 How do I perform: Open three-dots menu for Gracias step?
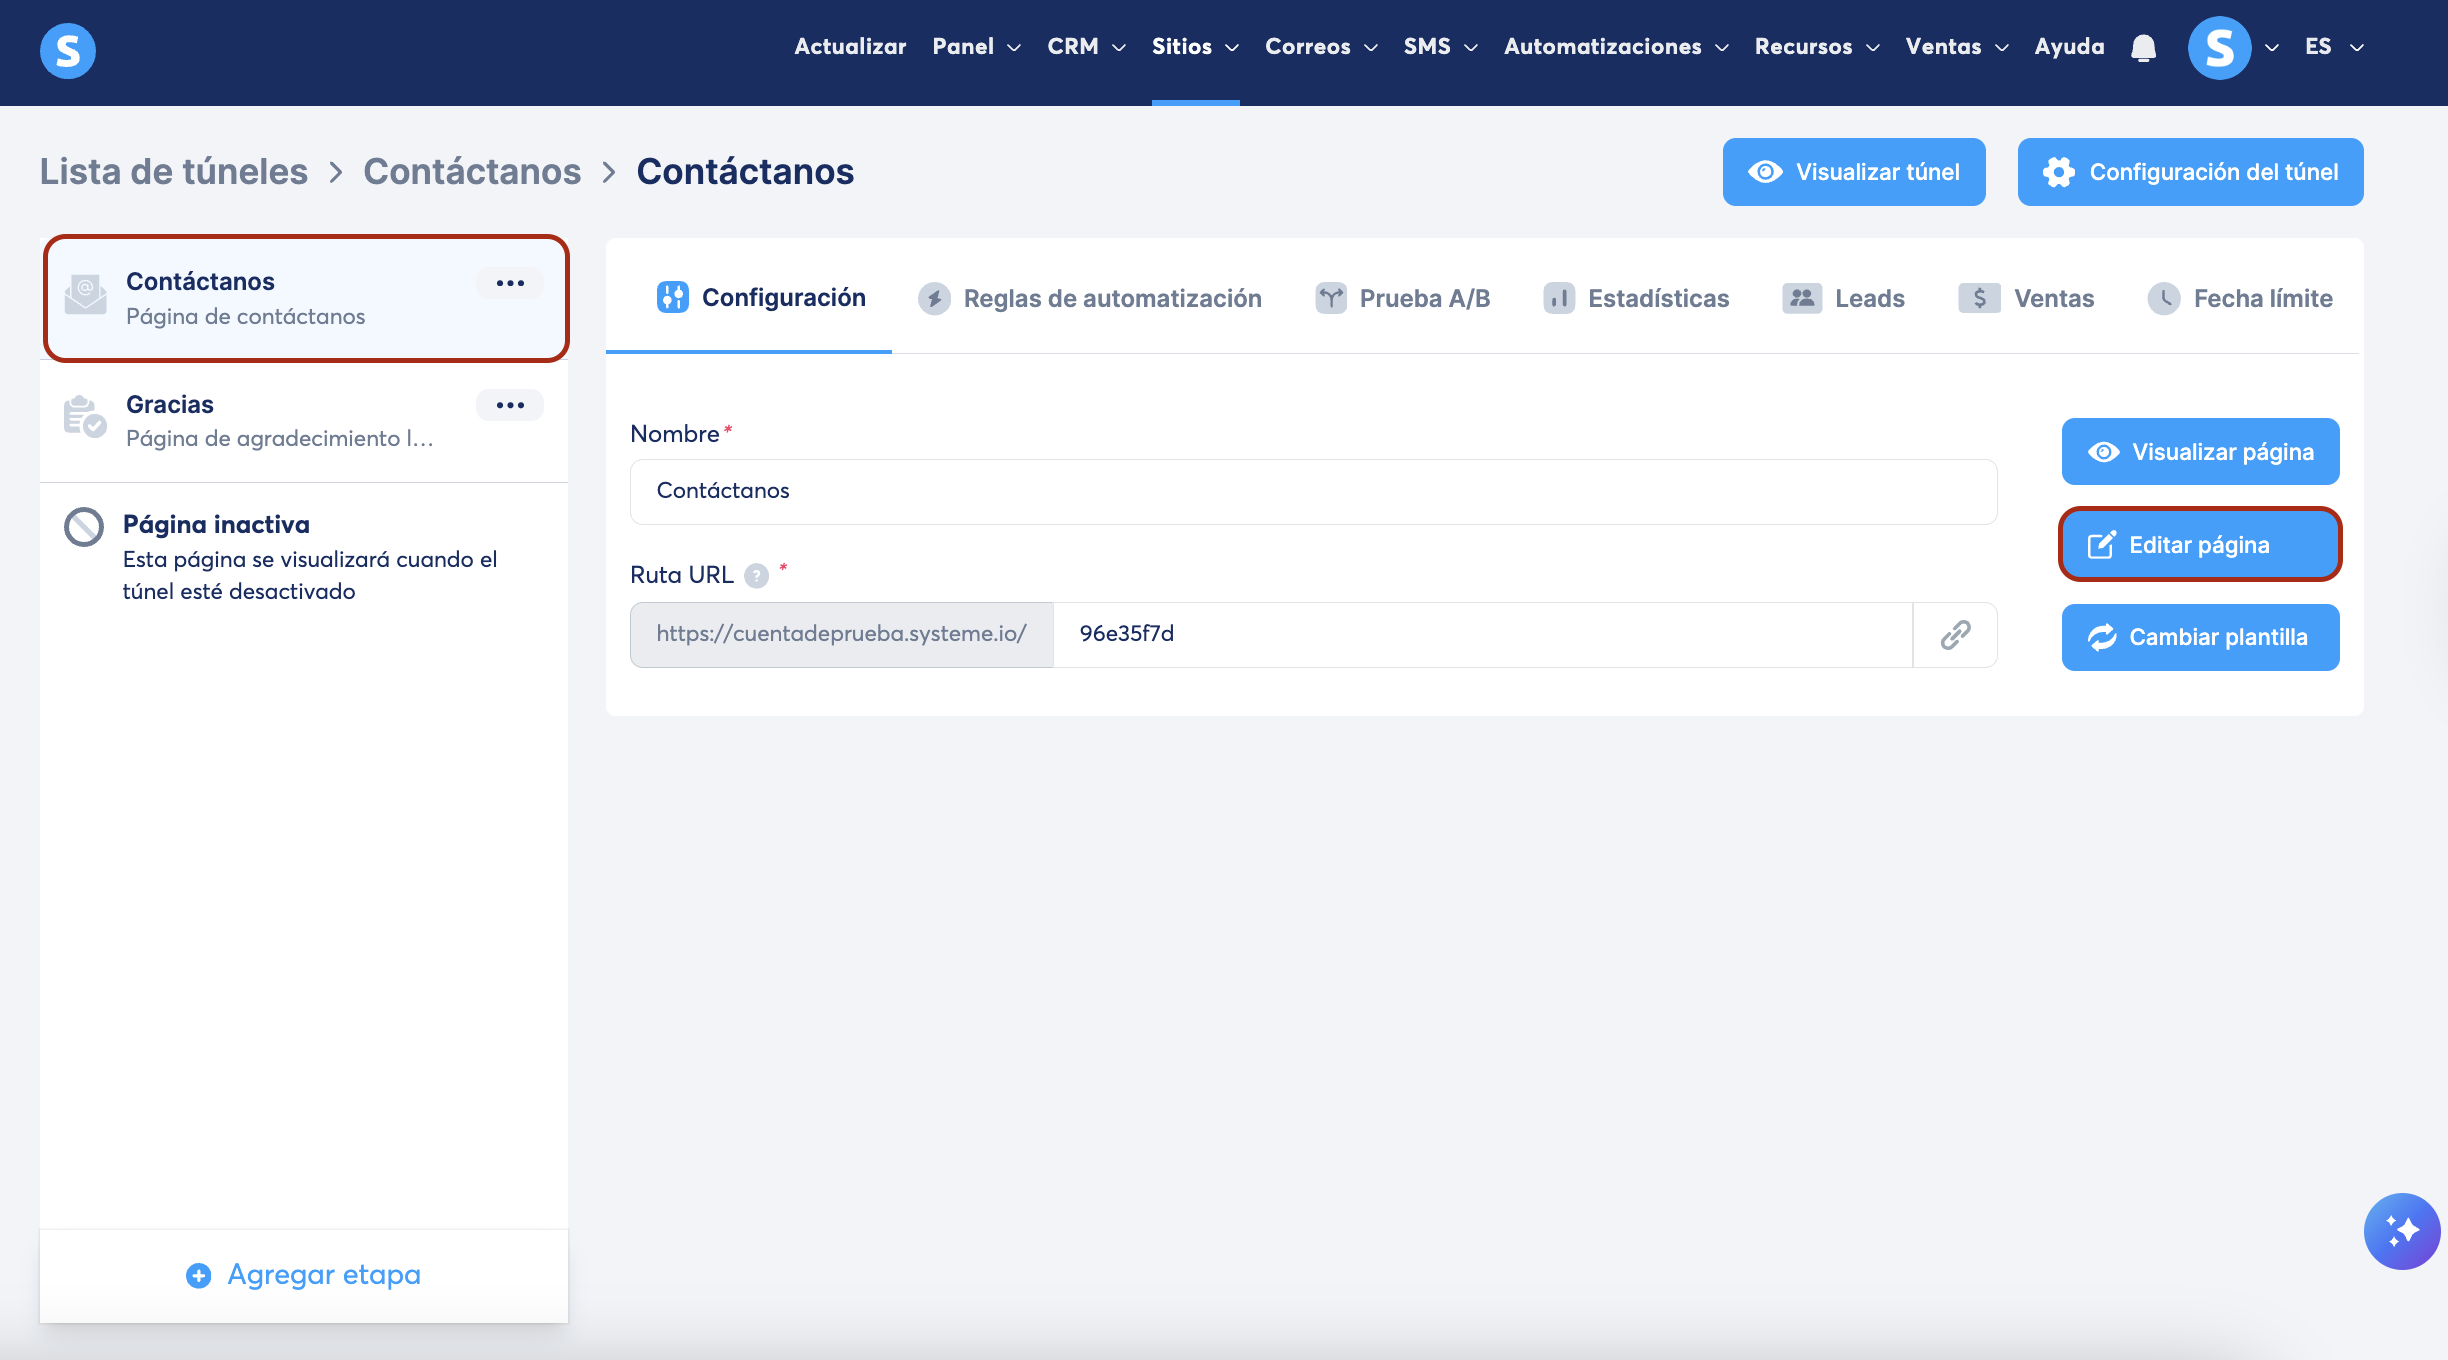click(510, 405)
